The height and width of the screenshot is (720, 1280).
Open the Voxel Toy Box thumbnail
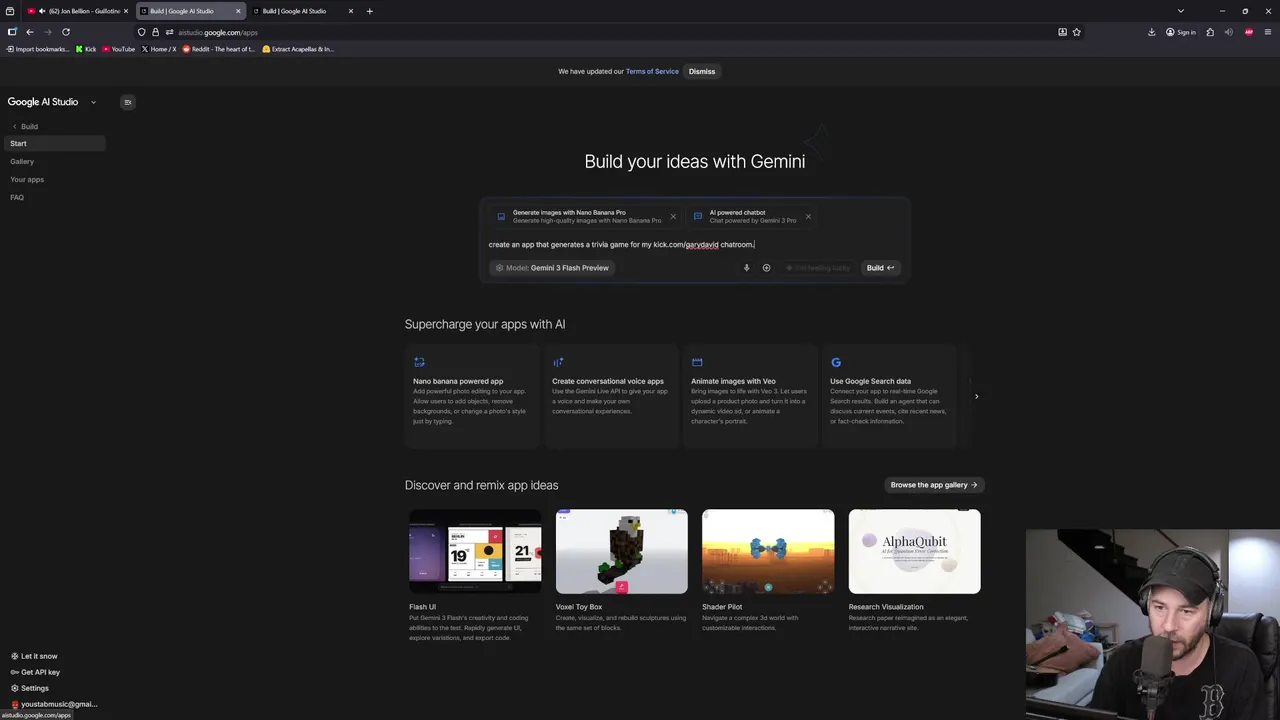click(x=622, y=552)
